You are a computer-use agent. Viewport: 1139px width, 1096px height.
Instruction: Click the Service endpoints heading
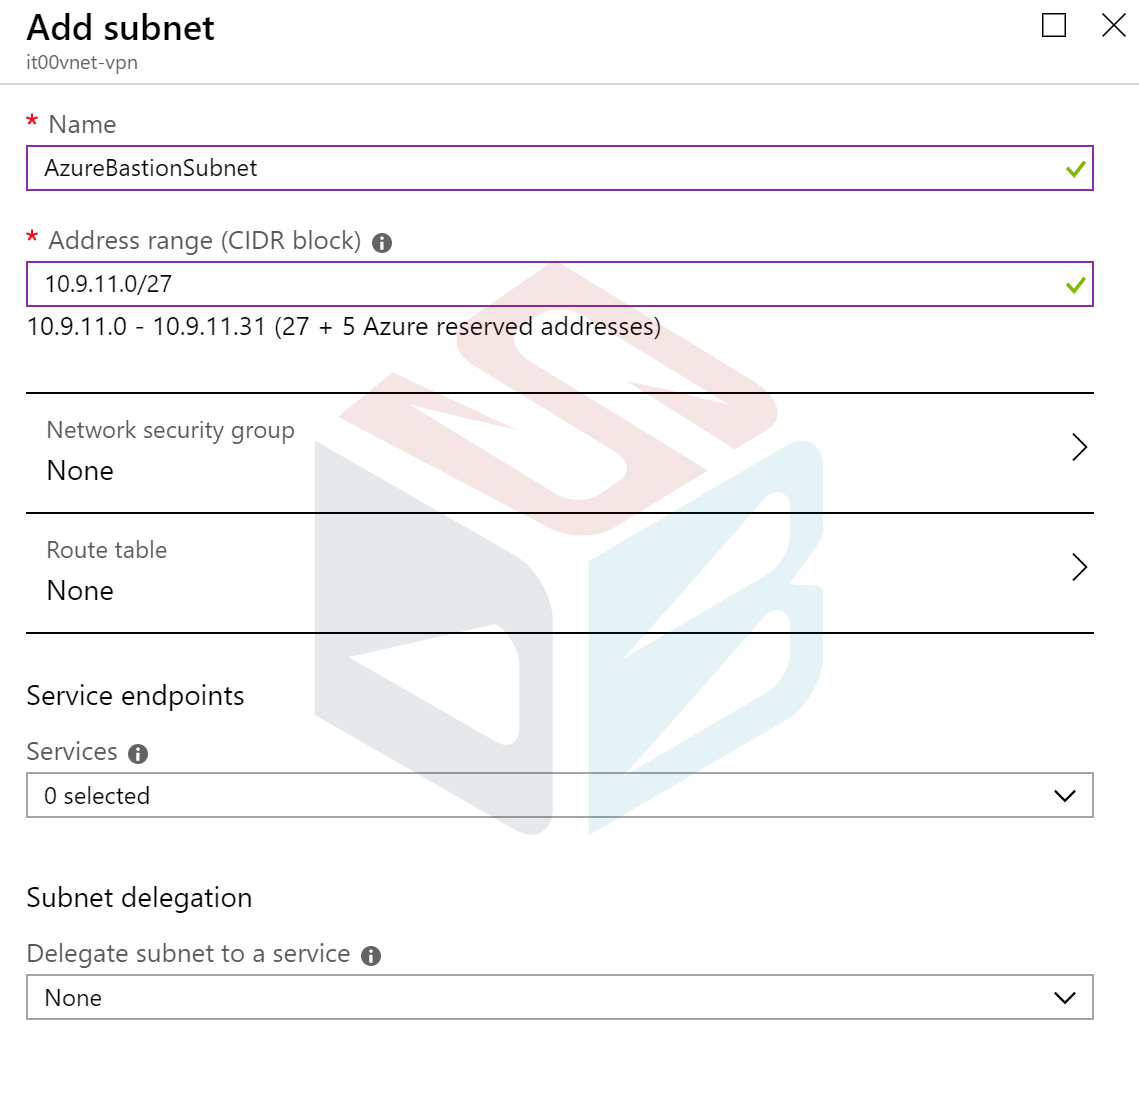tap(135, 696)
